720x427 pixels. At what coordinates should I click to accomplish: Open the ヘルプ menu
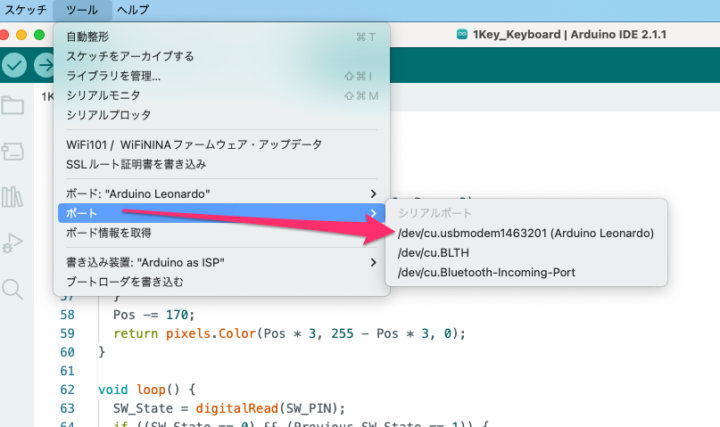133,9
